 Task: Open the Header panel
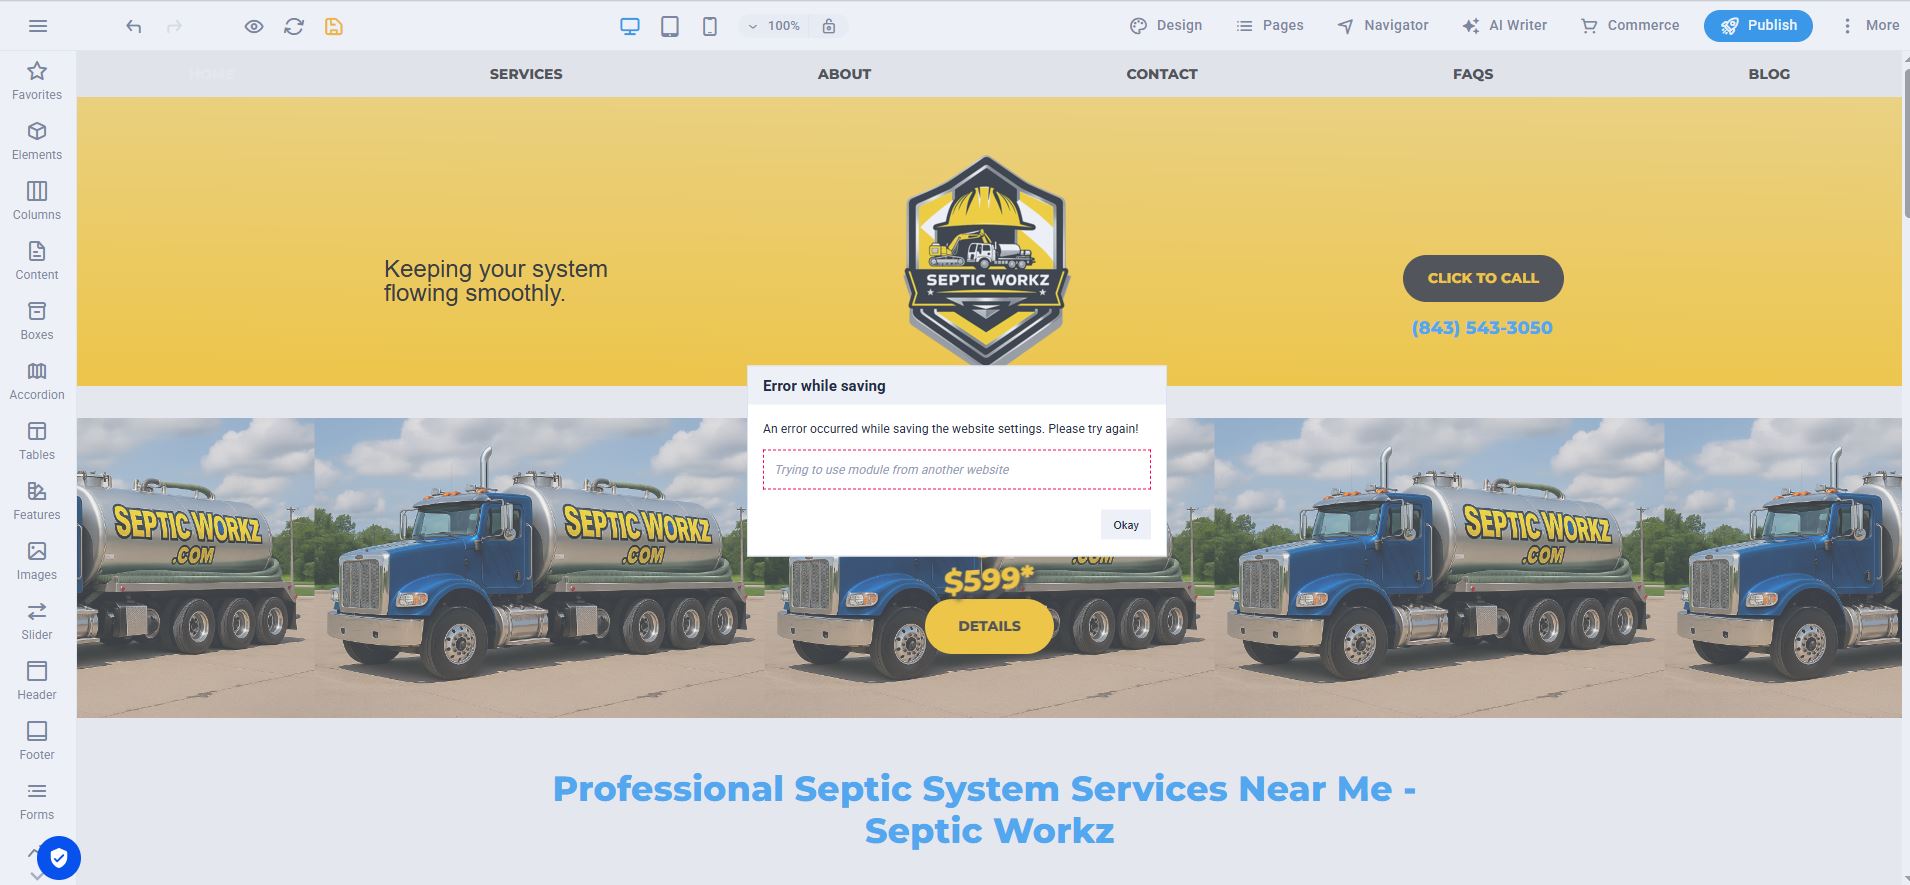(37, 681)
